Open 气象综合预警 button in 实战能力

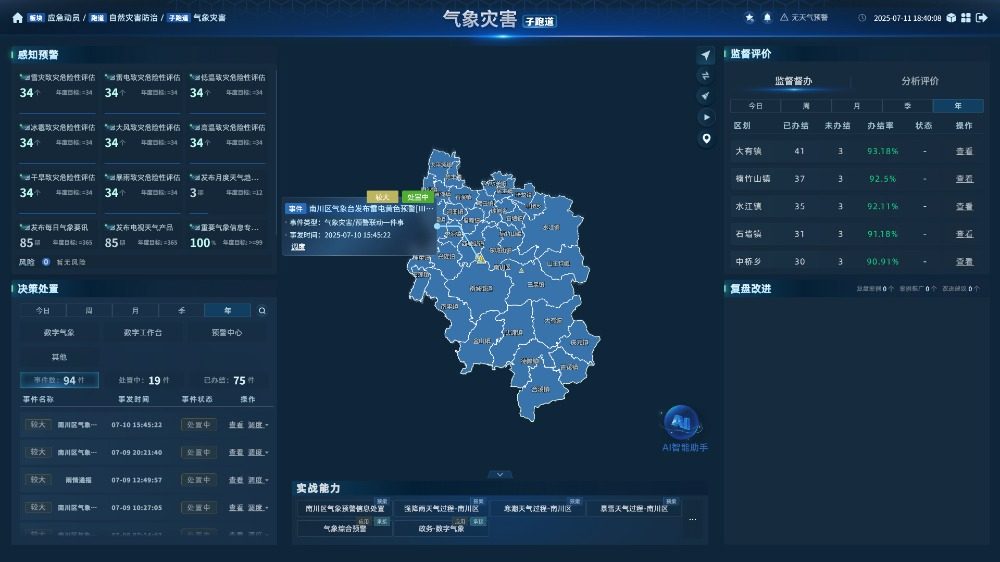344,529
